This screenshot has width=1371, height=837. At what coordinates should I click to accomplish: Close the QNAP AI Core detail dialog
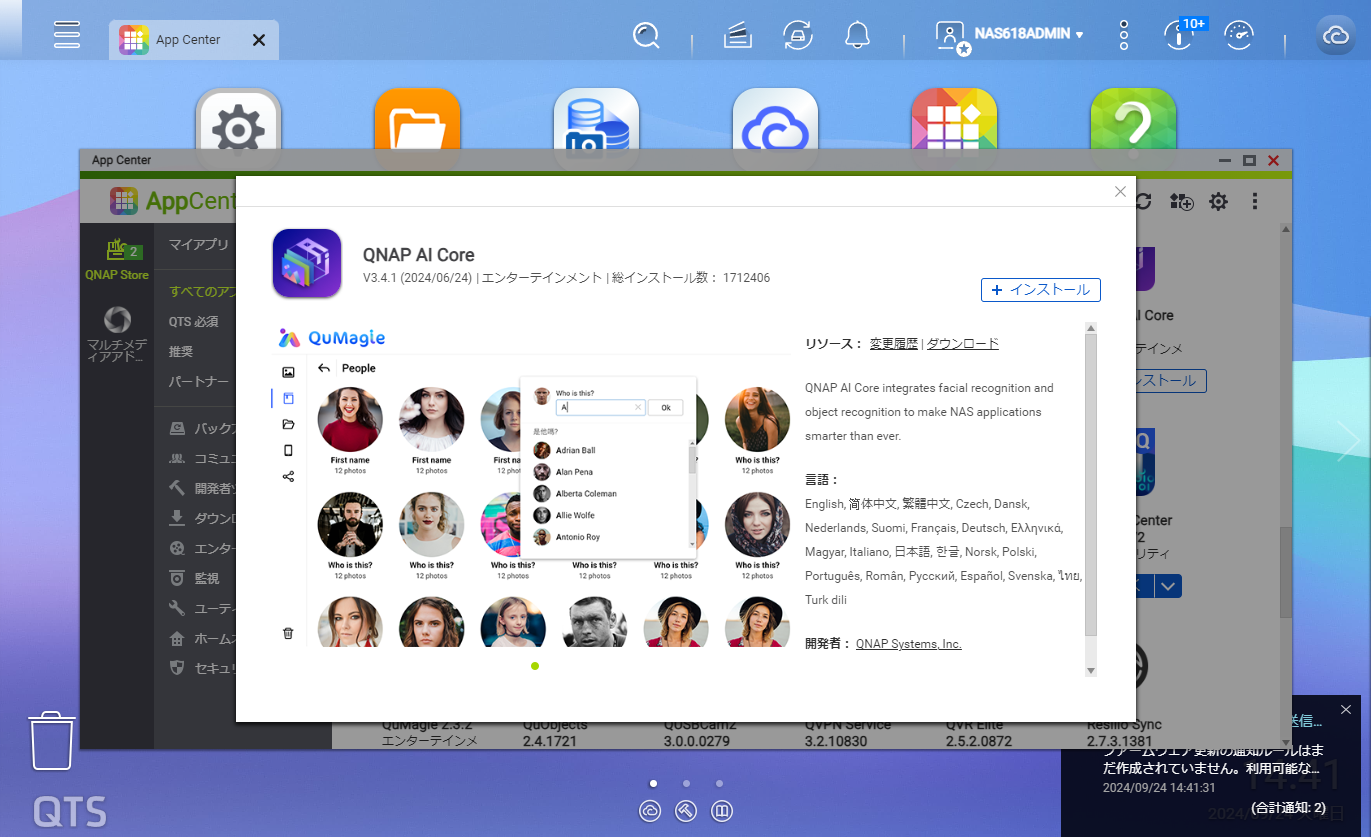[1120, 192]
